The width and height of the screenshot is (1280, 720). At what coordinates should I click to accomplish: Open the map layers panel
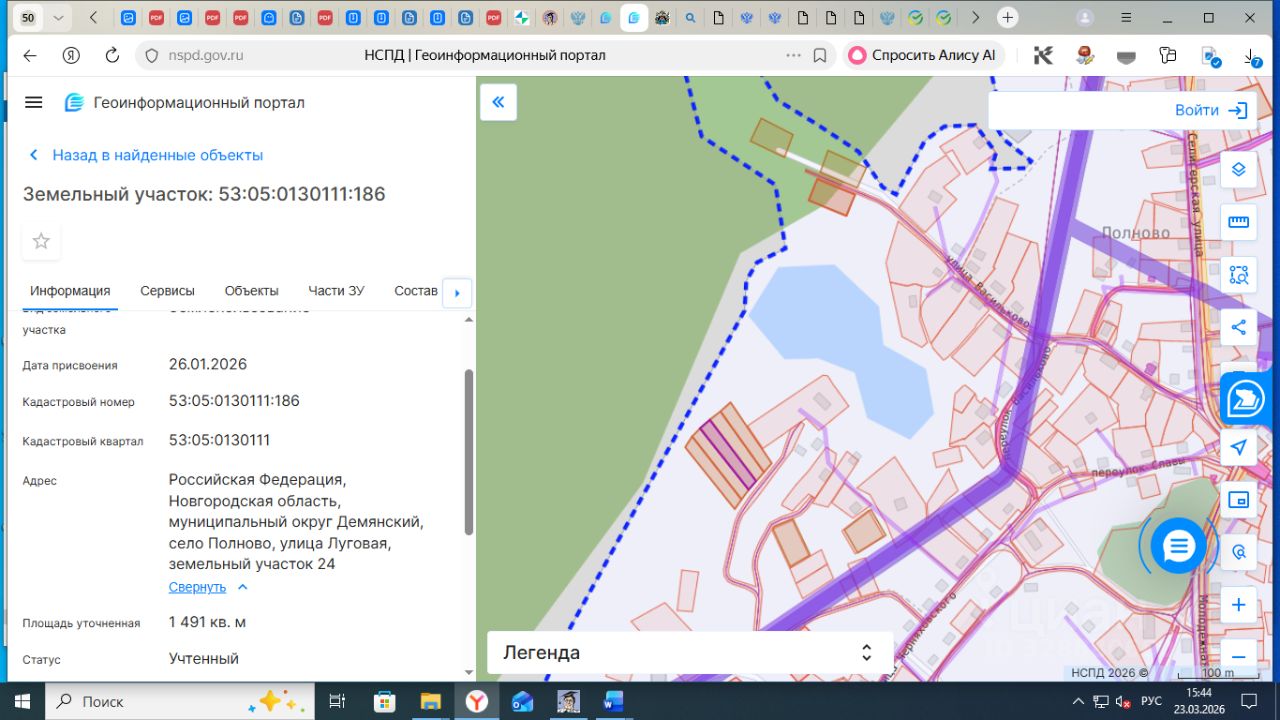point(1238,169)
